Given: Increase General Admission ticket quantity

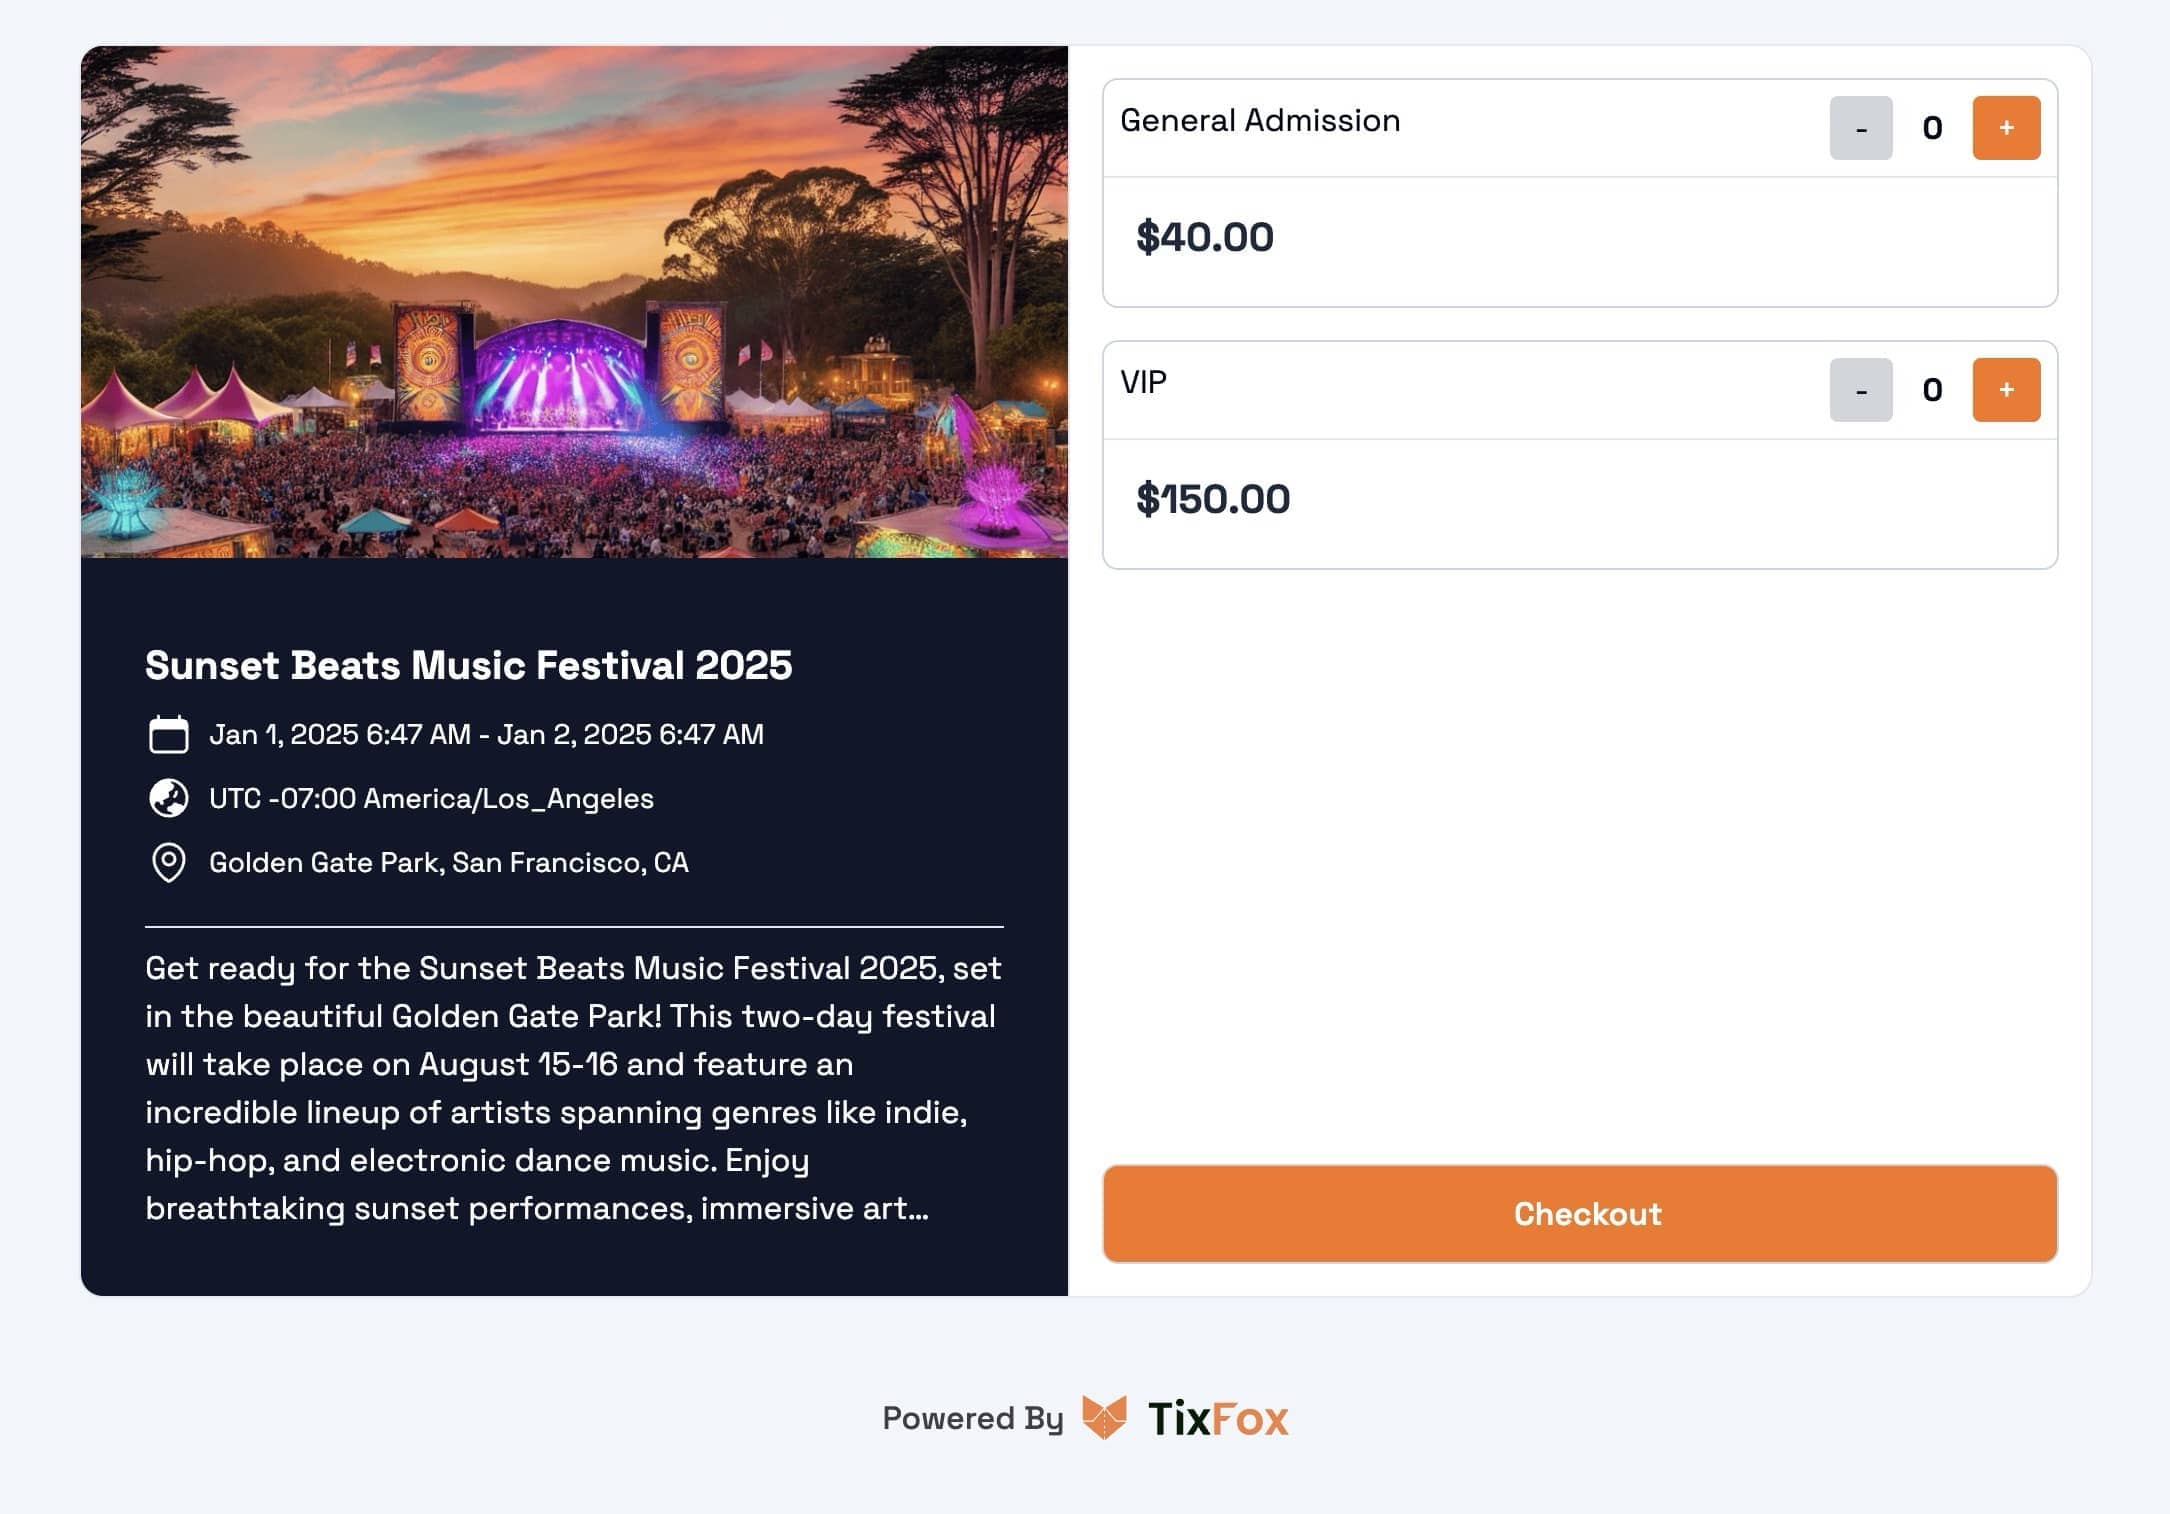Looking at the screenshot, I should pos(2005,128).
